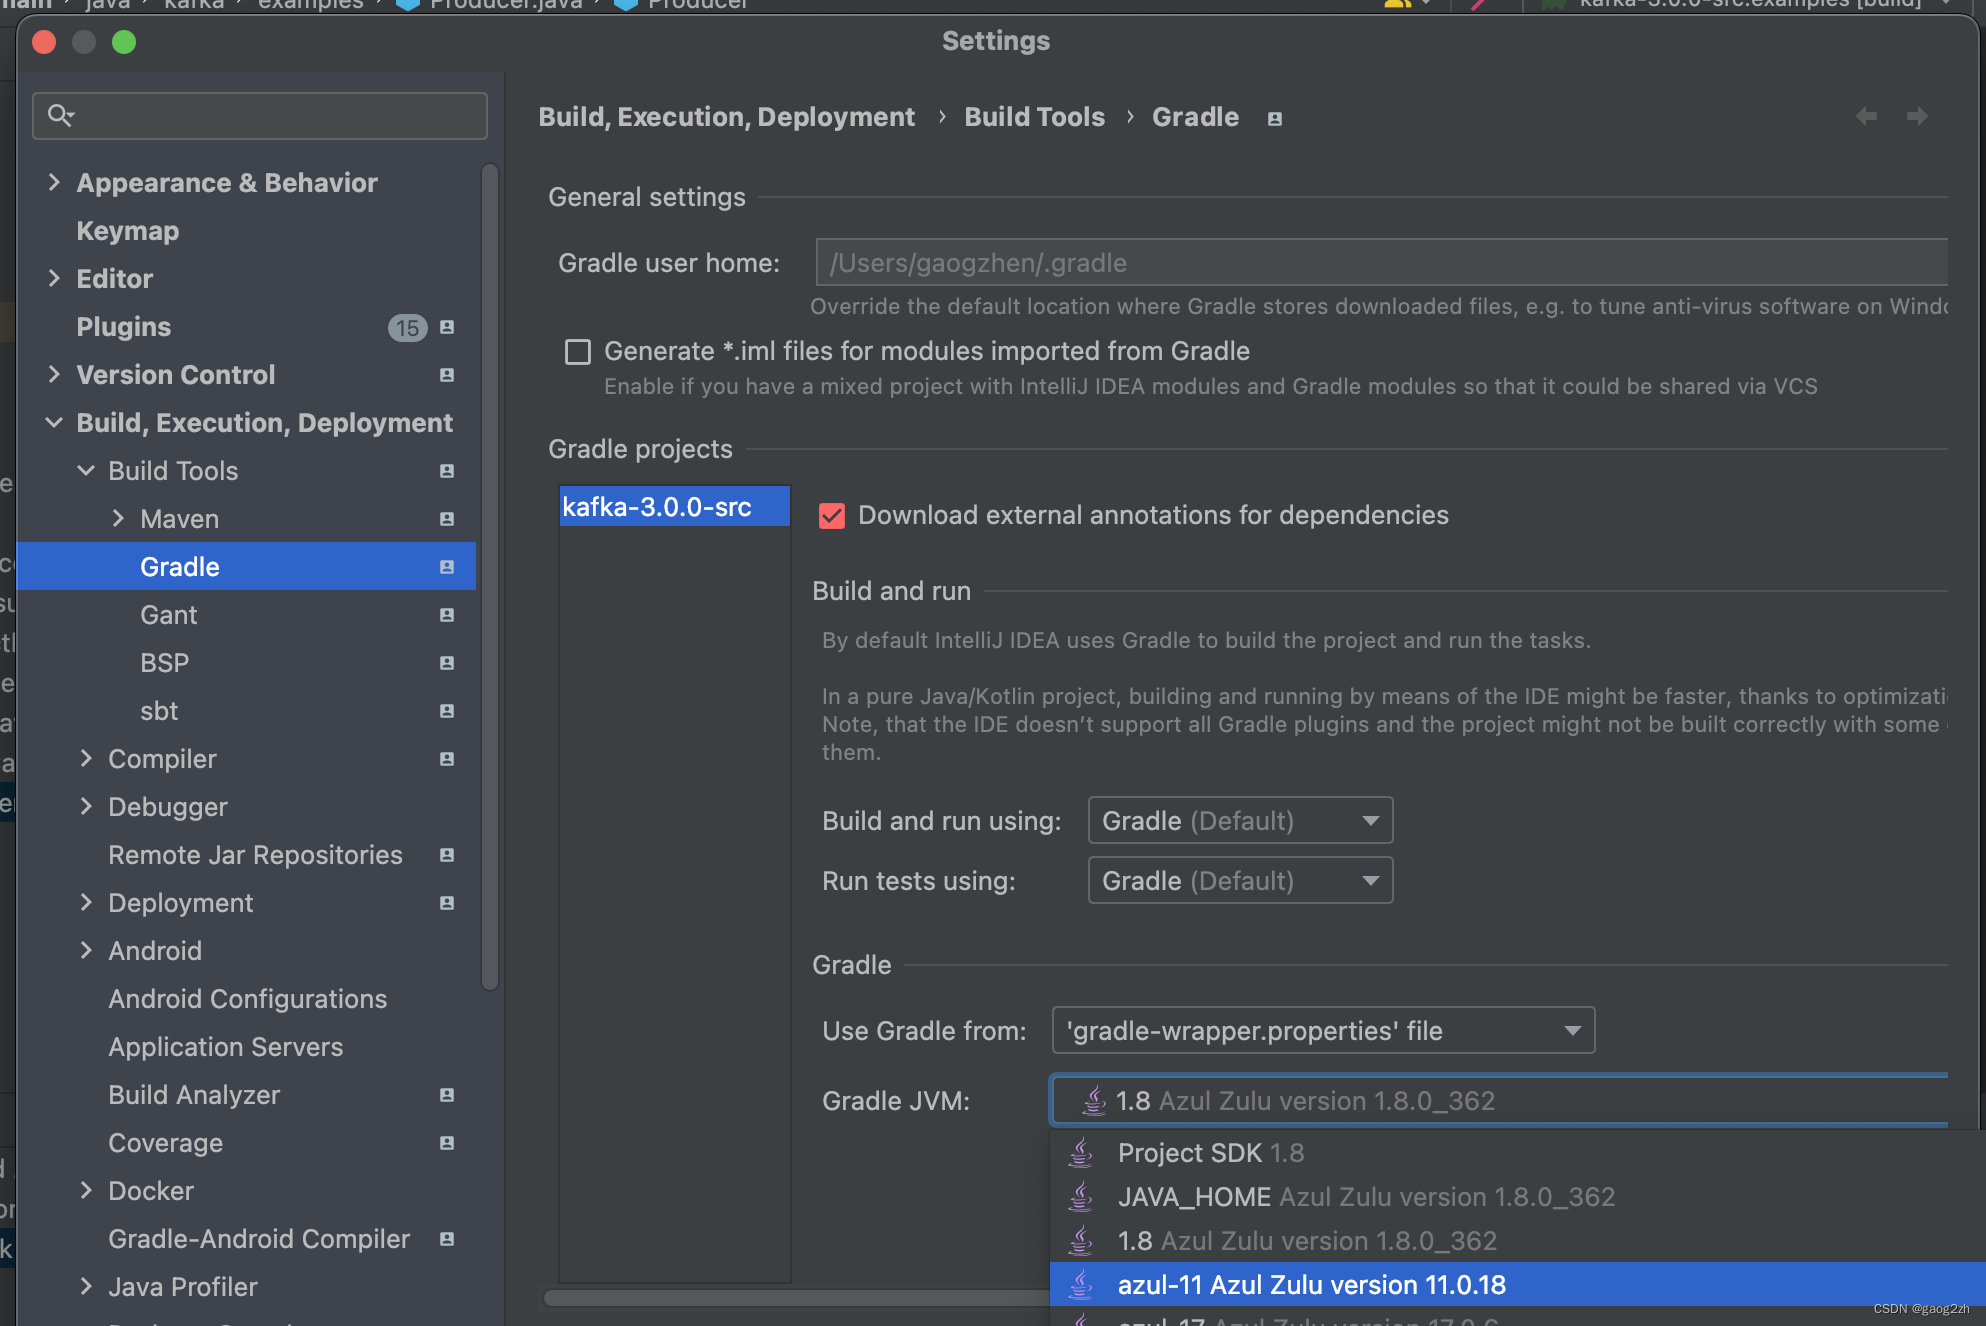1986x1326 pixels.
Task: Click the project-level icon in the Gradle breadcrumb
Action: point(1275,119)
